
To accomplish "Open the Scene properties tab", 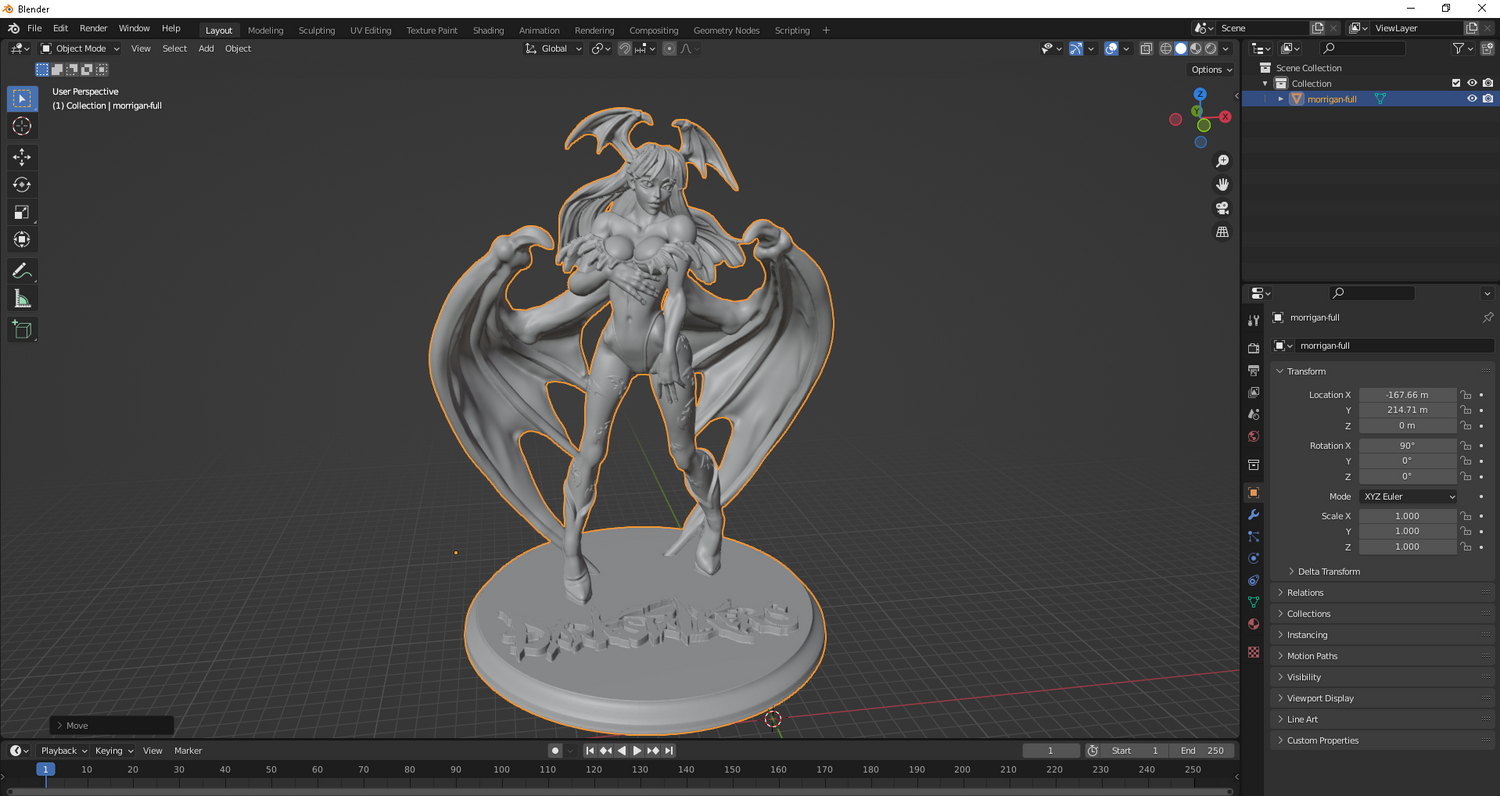I will tap(1253, 414).
